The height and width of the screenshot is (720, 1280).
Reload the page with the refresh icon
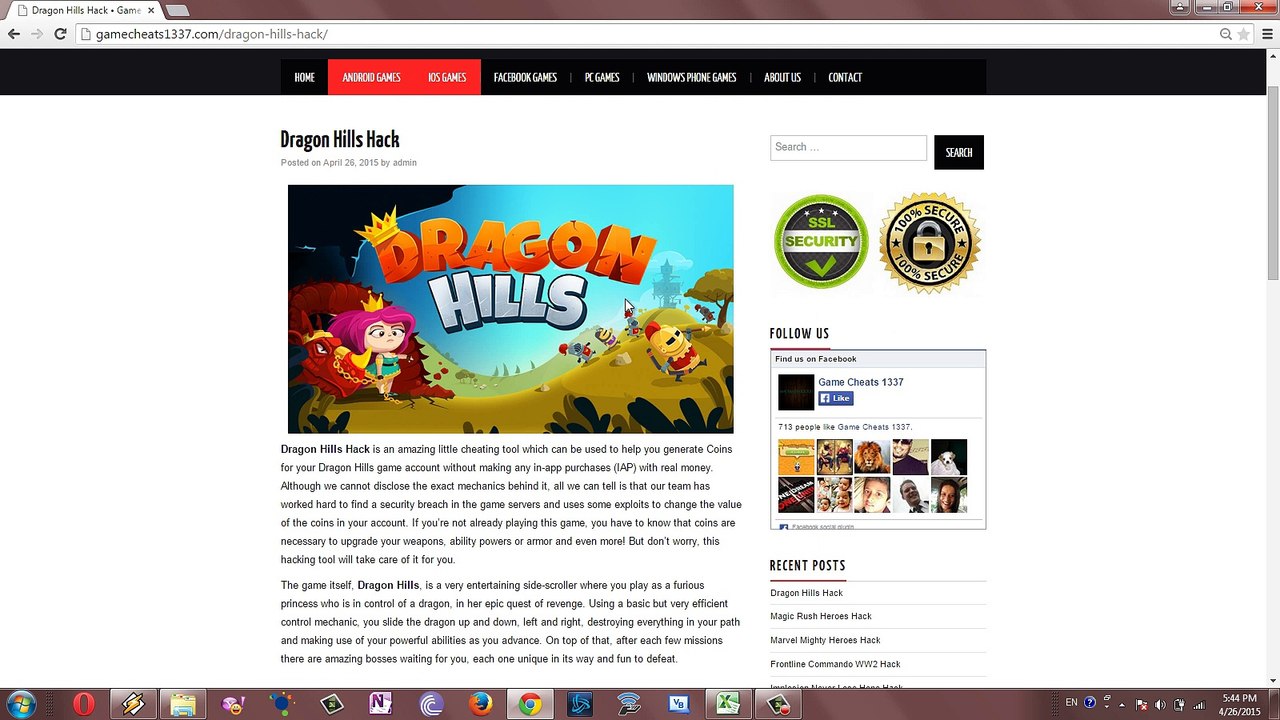pyautogui.click(x=60, y=34)
